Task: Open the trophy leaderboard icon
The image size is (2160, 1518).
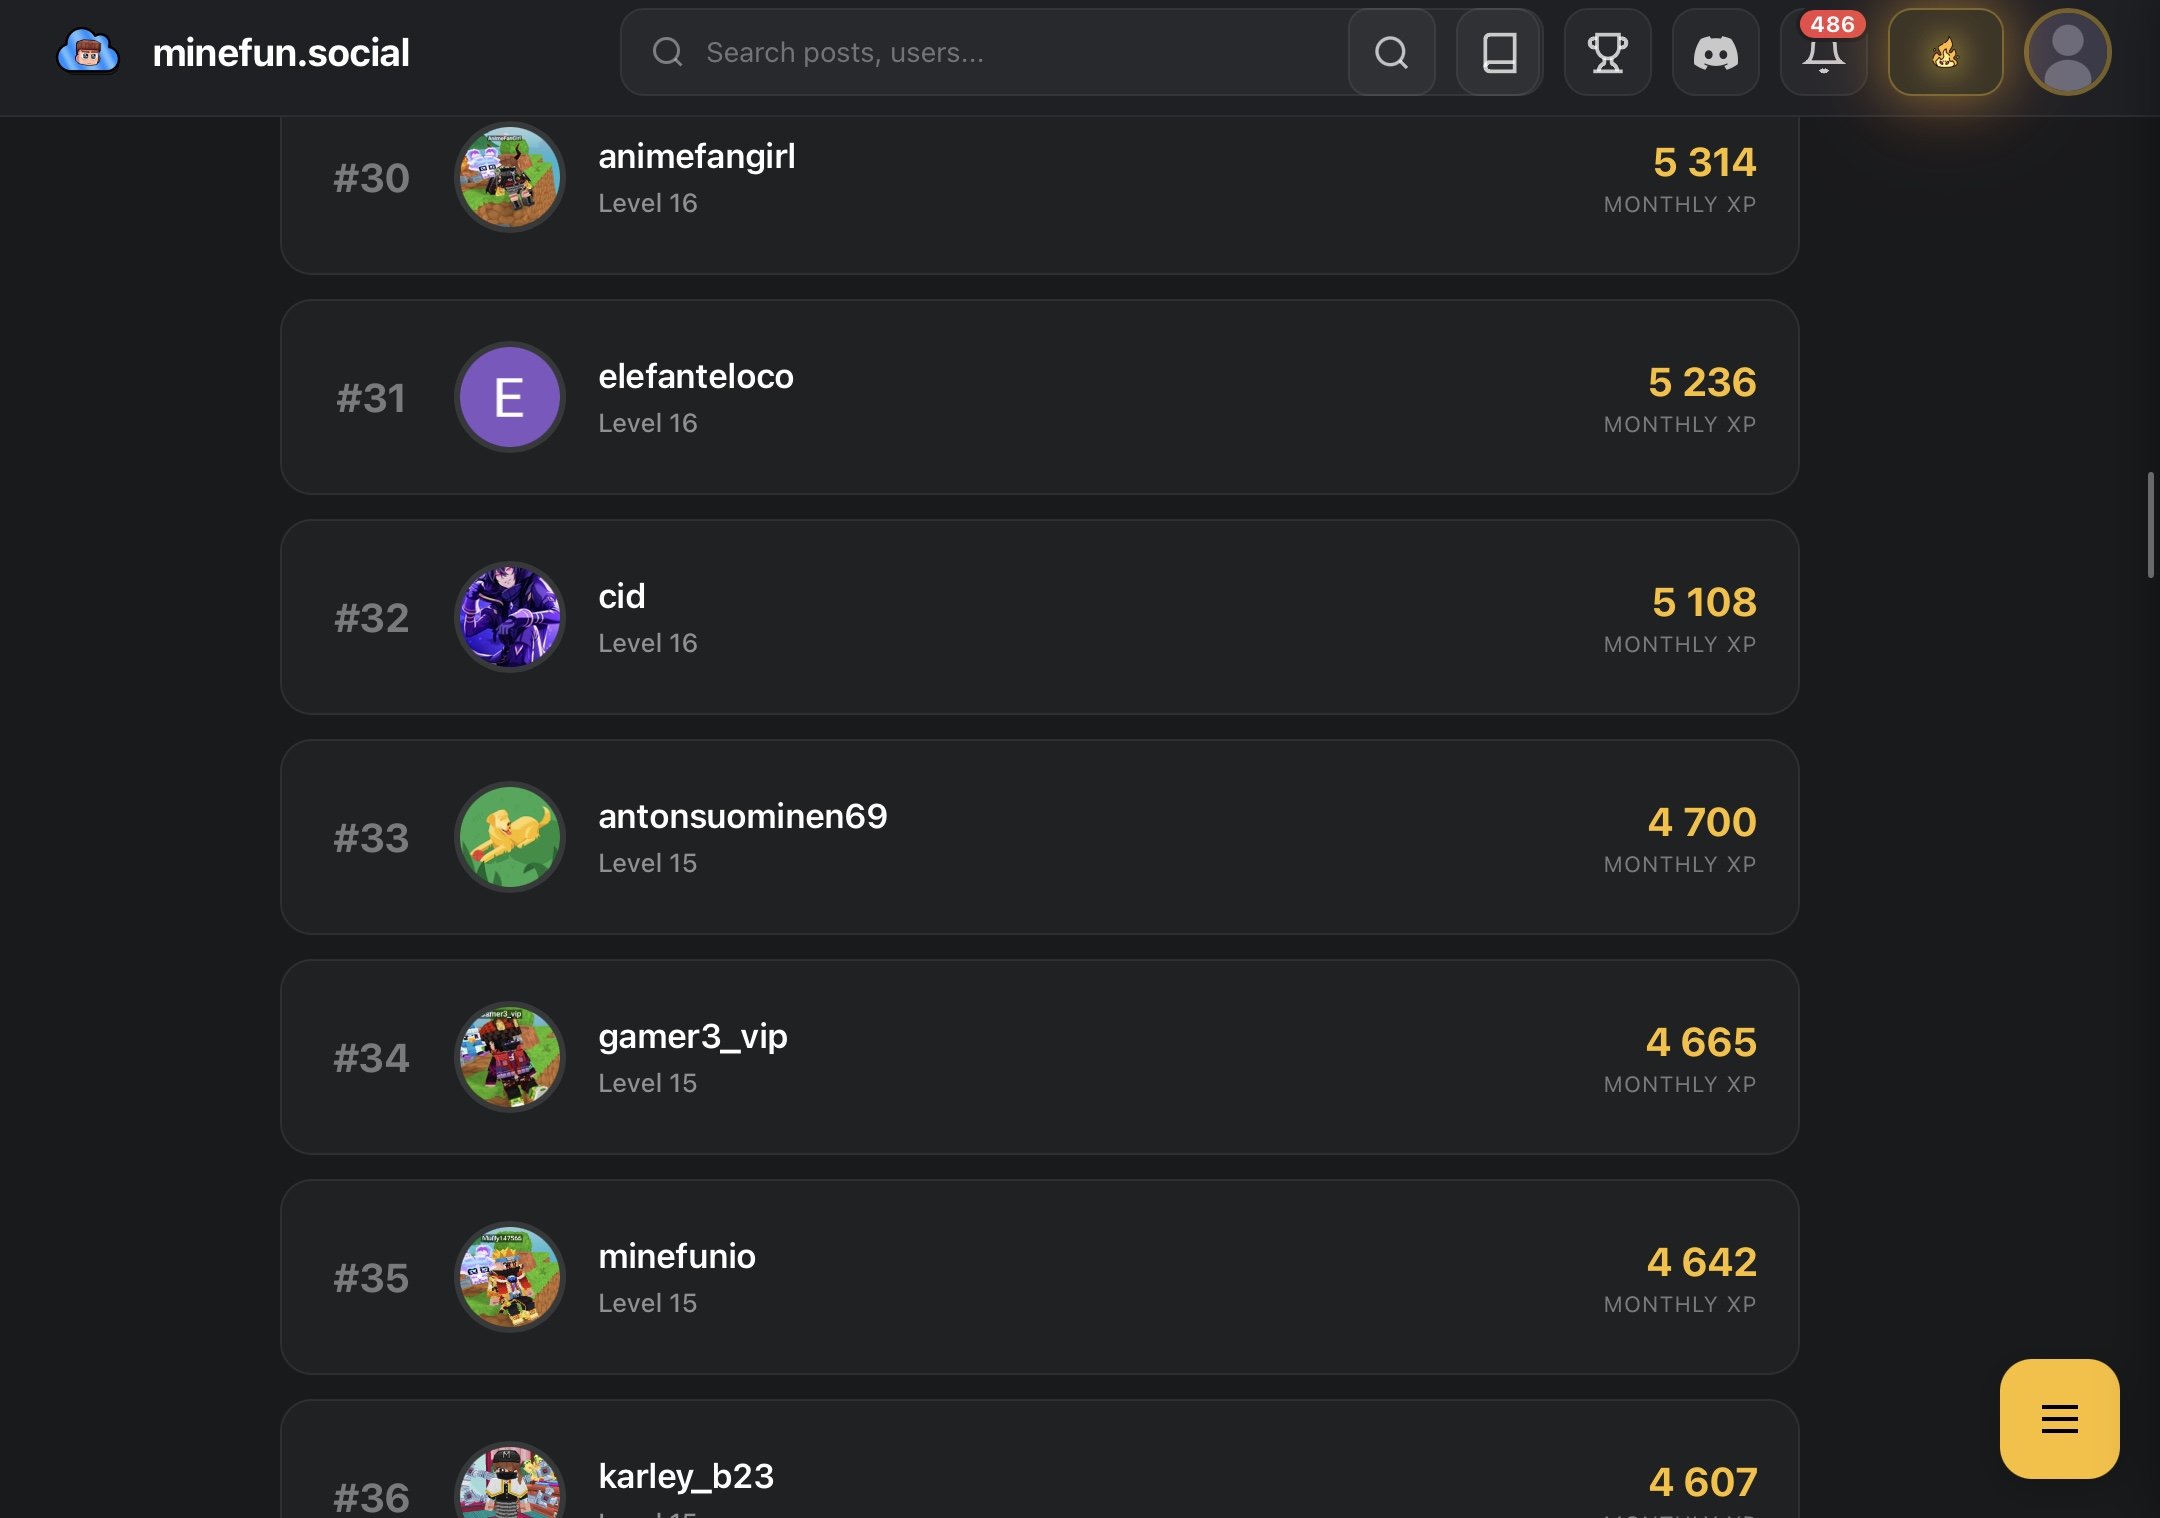Action: [1607, 52]
